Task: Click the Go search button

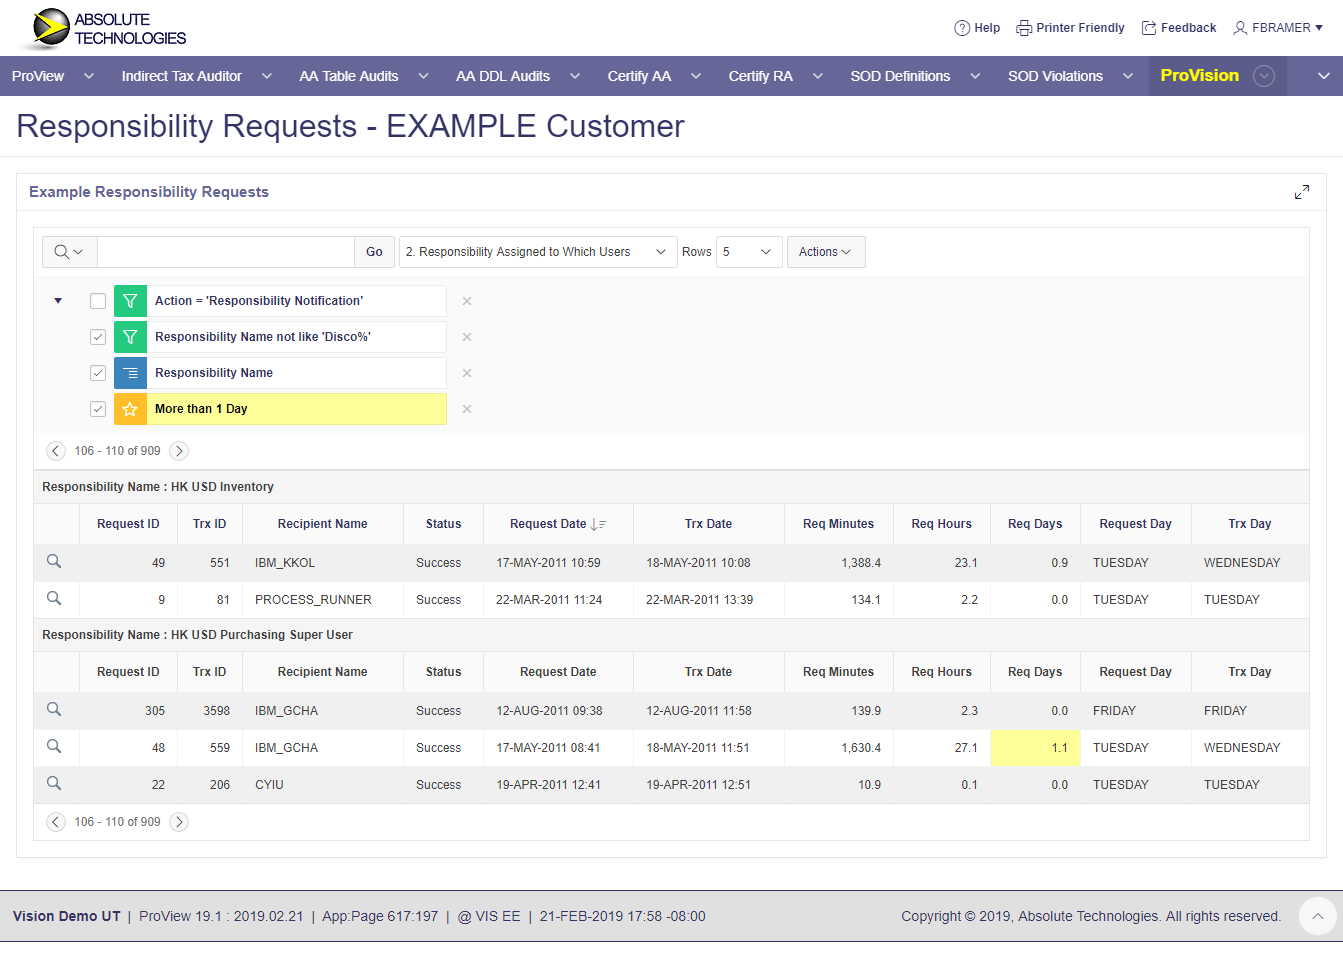Action: [374, 251]
